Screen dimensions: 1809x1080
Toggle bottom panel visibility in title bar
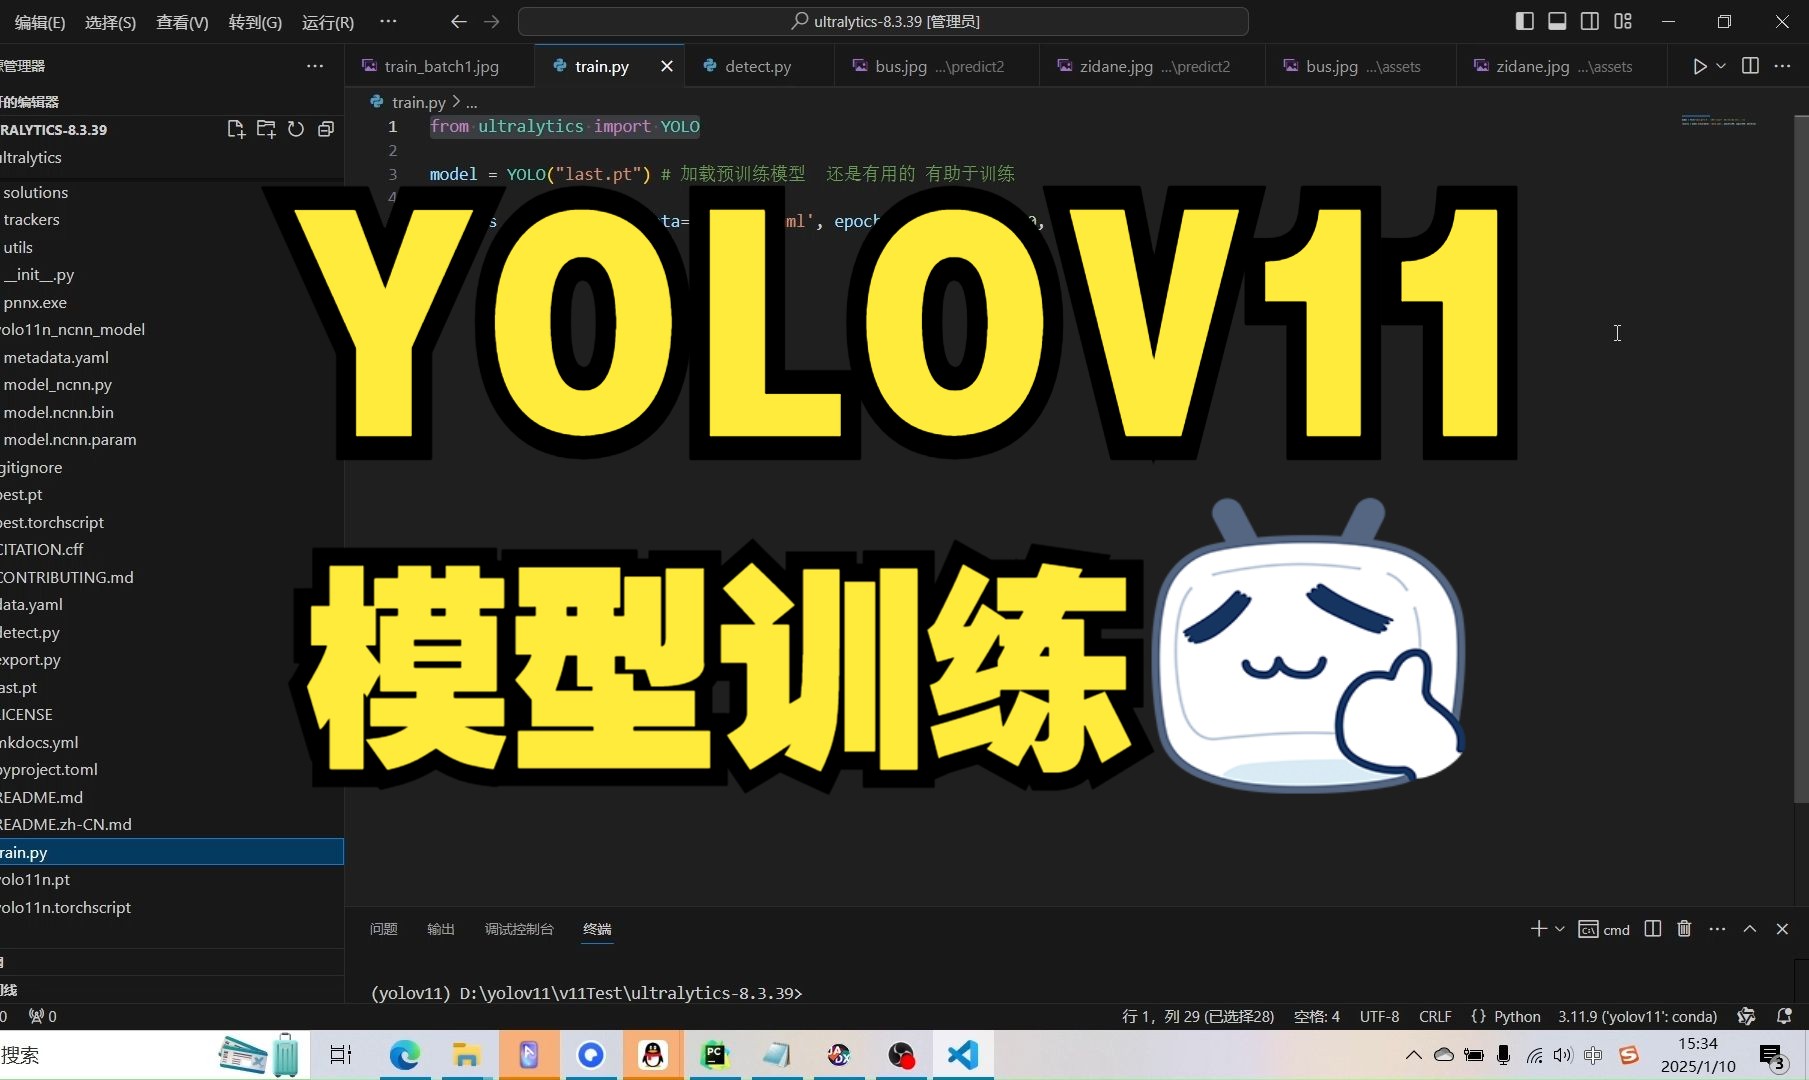[1557, 21]
